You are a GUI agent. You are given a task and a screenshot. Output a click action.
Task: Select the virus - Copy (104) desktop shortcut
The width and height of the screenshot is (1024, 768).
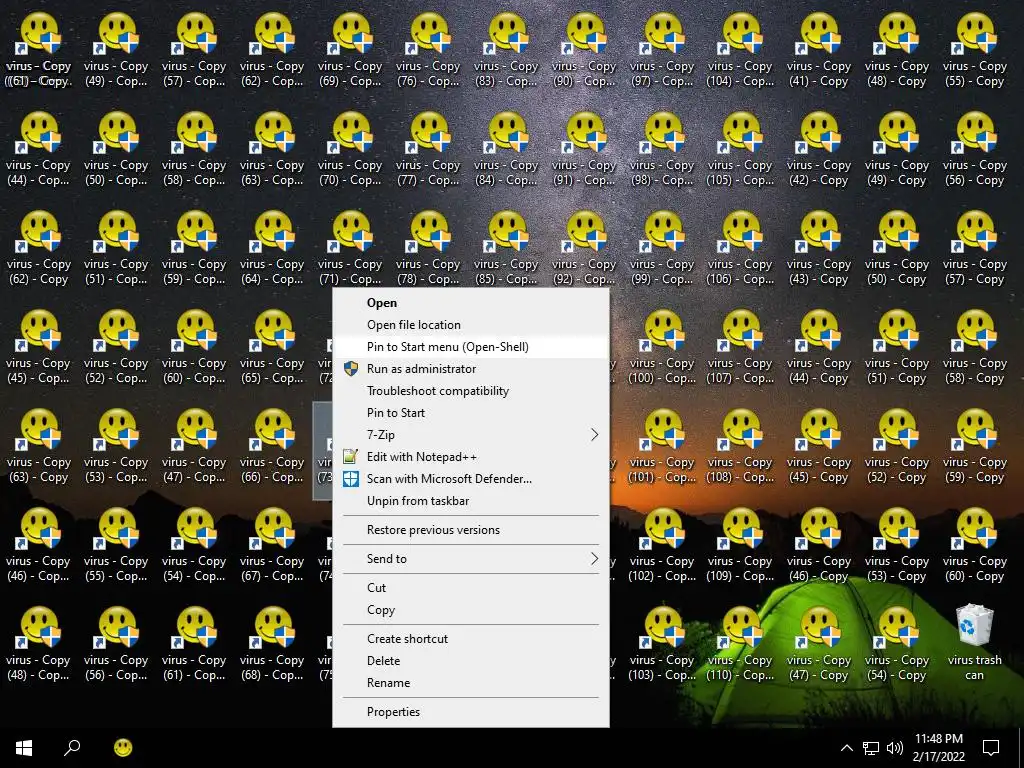pyautogui.click(x=740, y=51)
